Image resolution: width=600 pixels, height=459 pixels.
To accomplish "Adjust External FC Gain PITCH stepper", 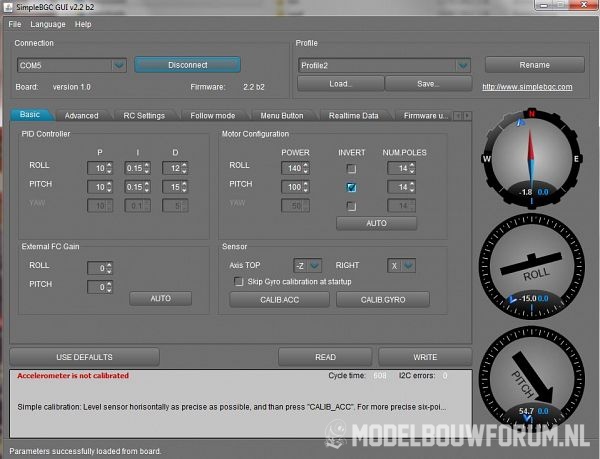I will click(109, 287).
